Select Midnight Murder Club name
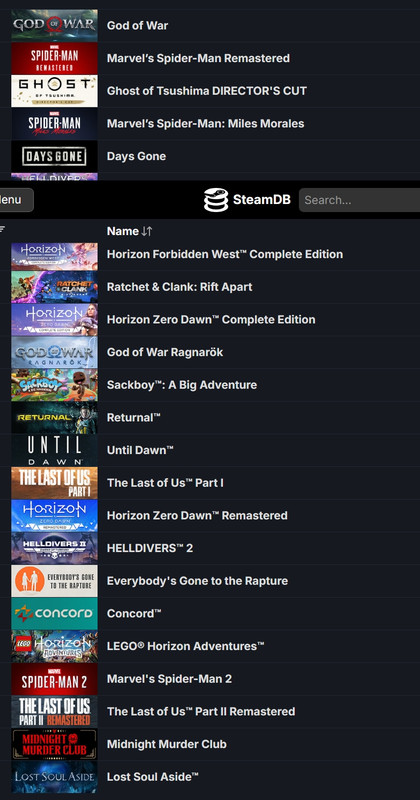 pos(167,744)
